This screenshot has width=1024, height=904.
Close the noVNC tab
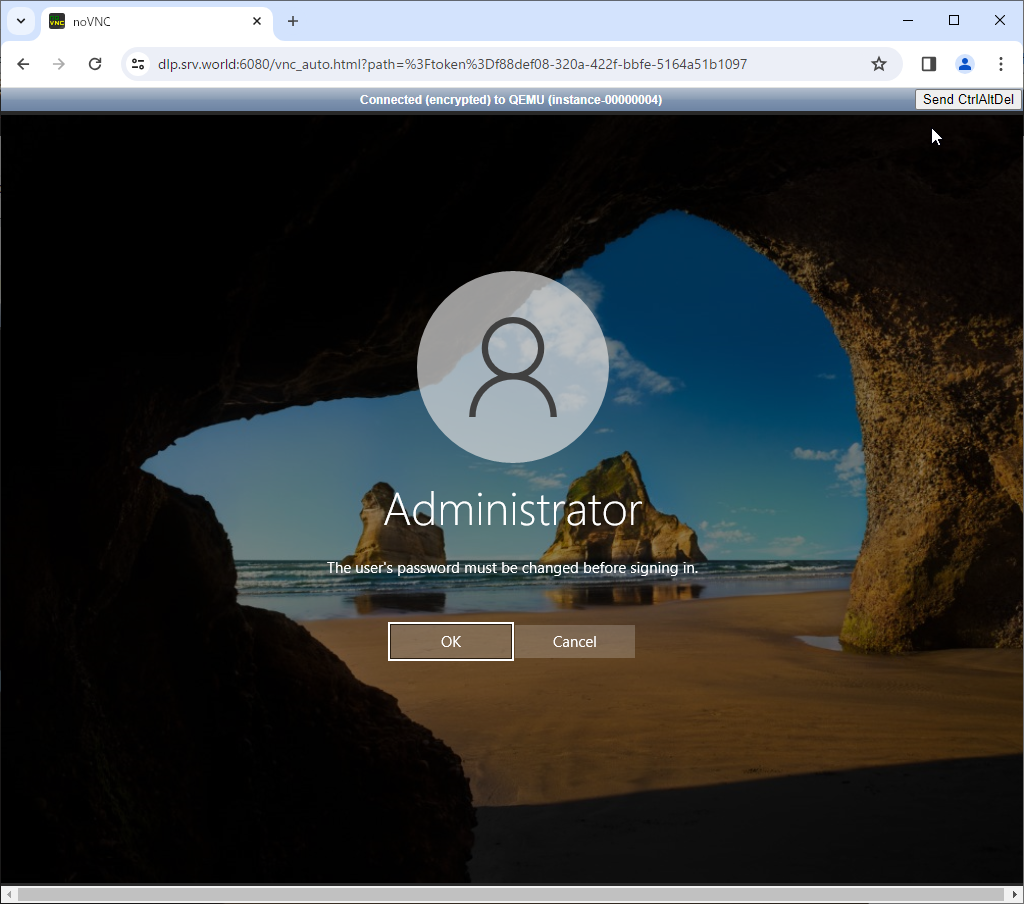pyautogui.click(x=257, y=21)
